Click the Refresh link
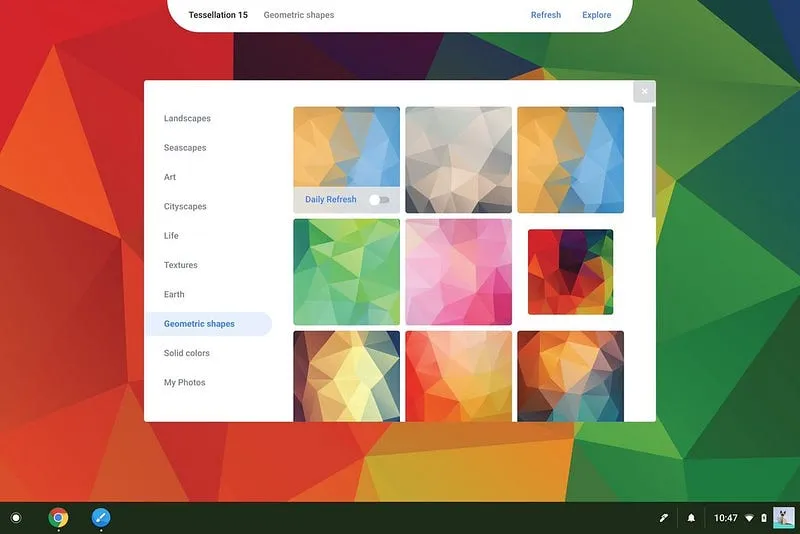The width and height of the screenshot is (800, 534). coord(545,15)
